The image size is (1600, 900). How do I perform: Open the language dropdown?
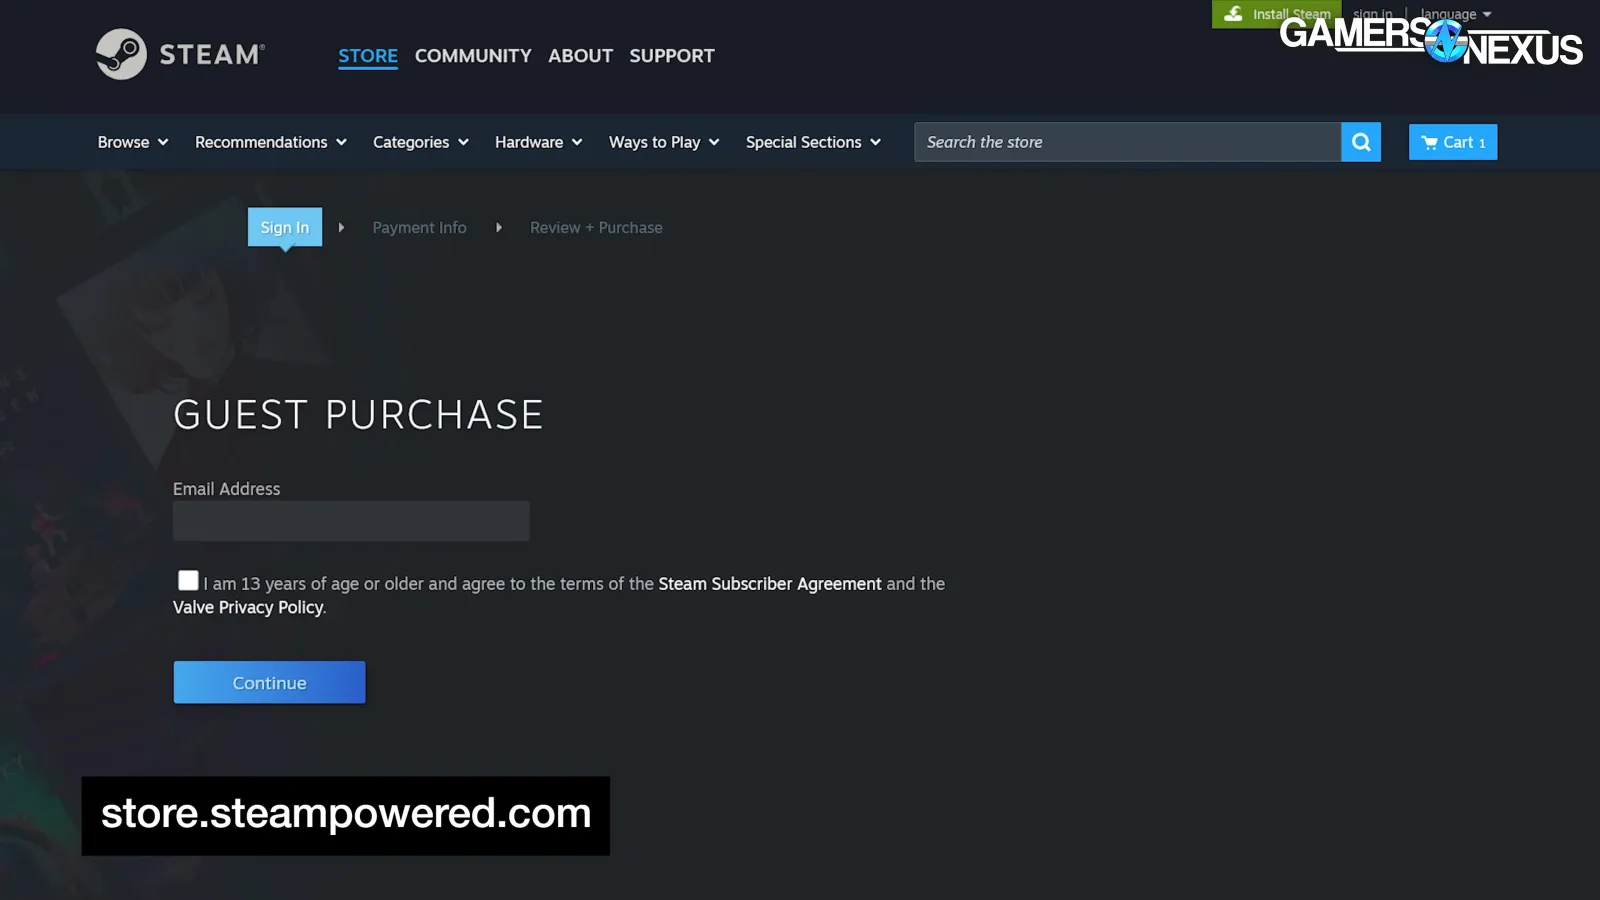1455,14
